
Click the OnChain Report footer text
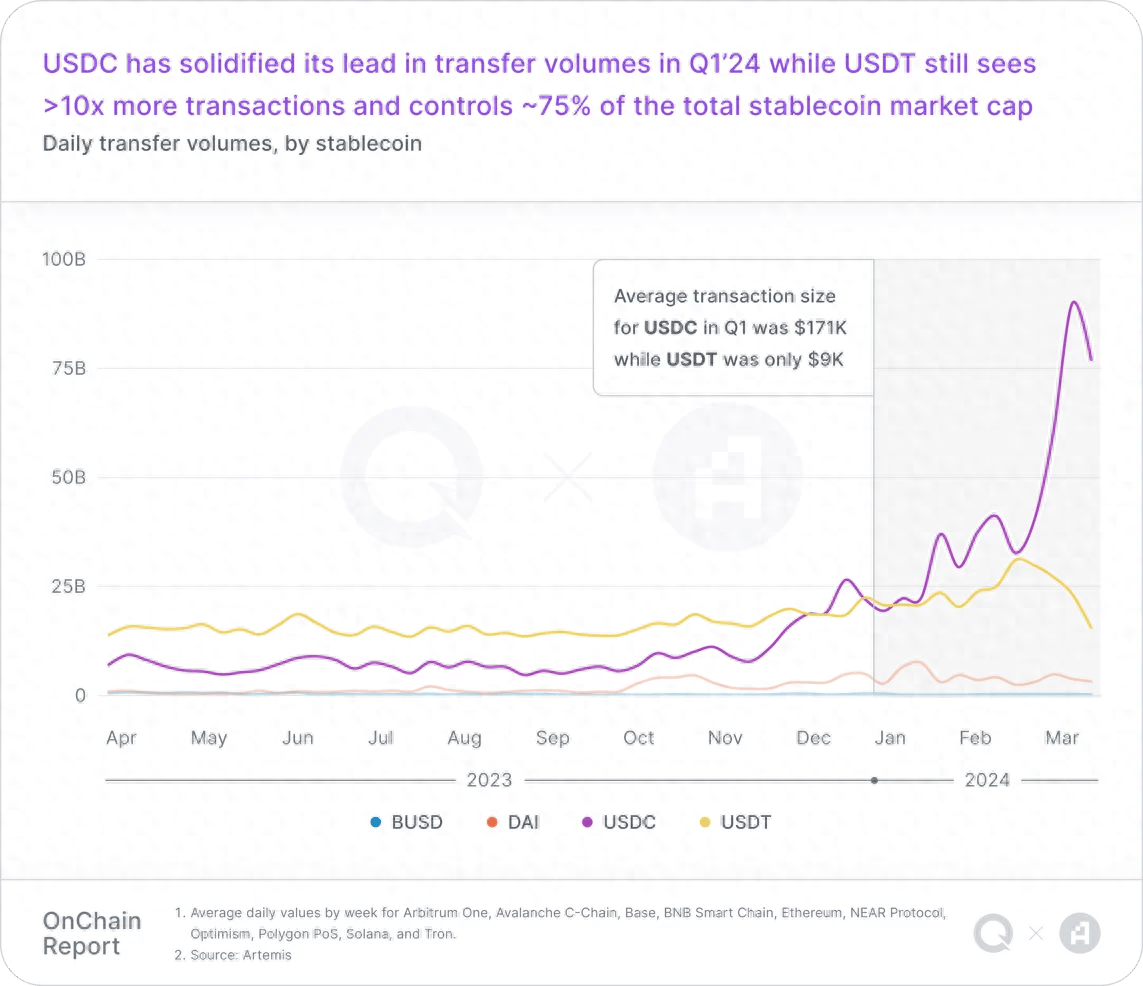point(92,933)
